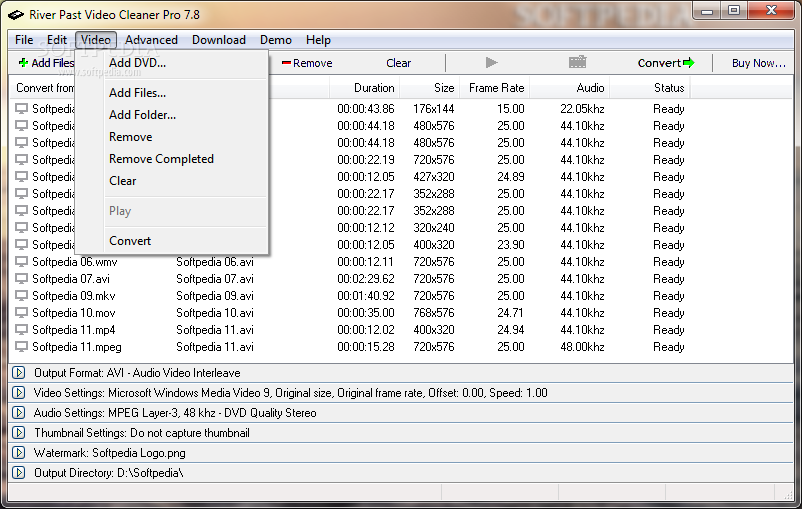The height and width of the screenshot is (509, 802).
Task: Click the 22.05khz audio cell
Action: (582, 109)
